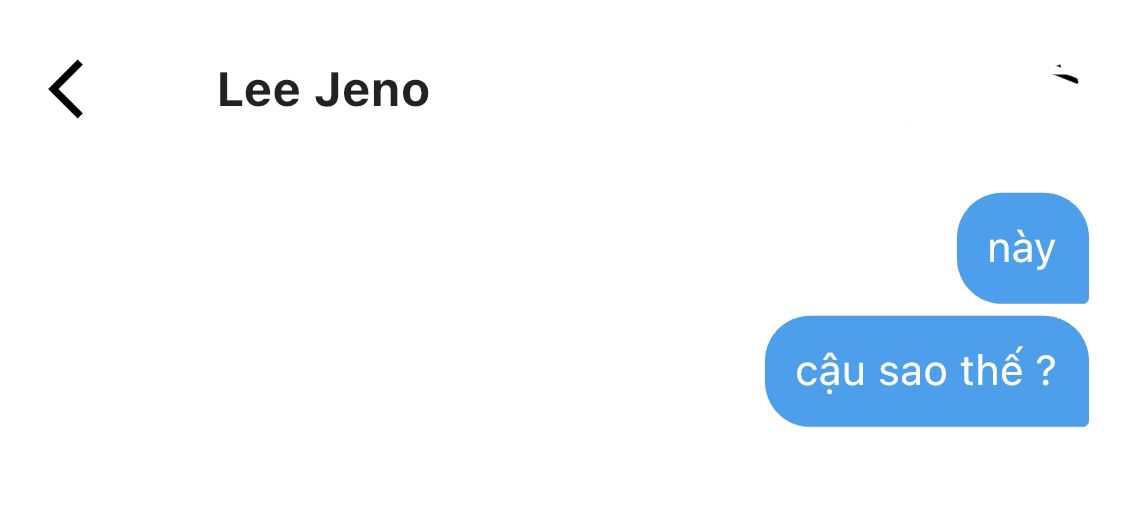Screen dimensions: 1124x506
Task: Tap the small black mark in header corner
Action: 1065,74
